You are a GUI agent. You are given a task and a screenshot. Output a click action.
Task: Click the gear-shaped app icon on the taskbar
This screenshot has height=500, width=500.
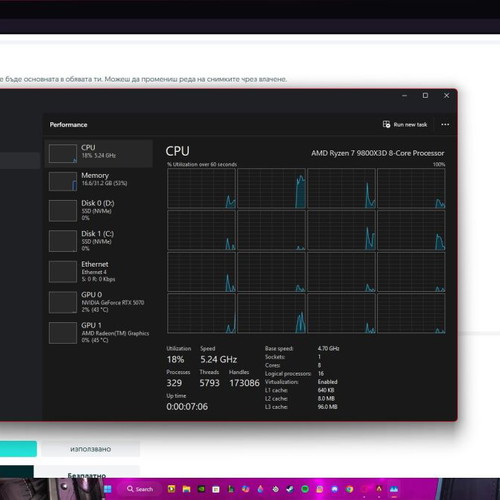pos(275,489)
